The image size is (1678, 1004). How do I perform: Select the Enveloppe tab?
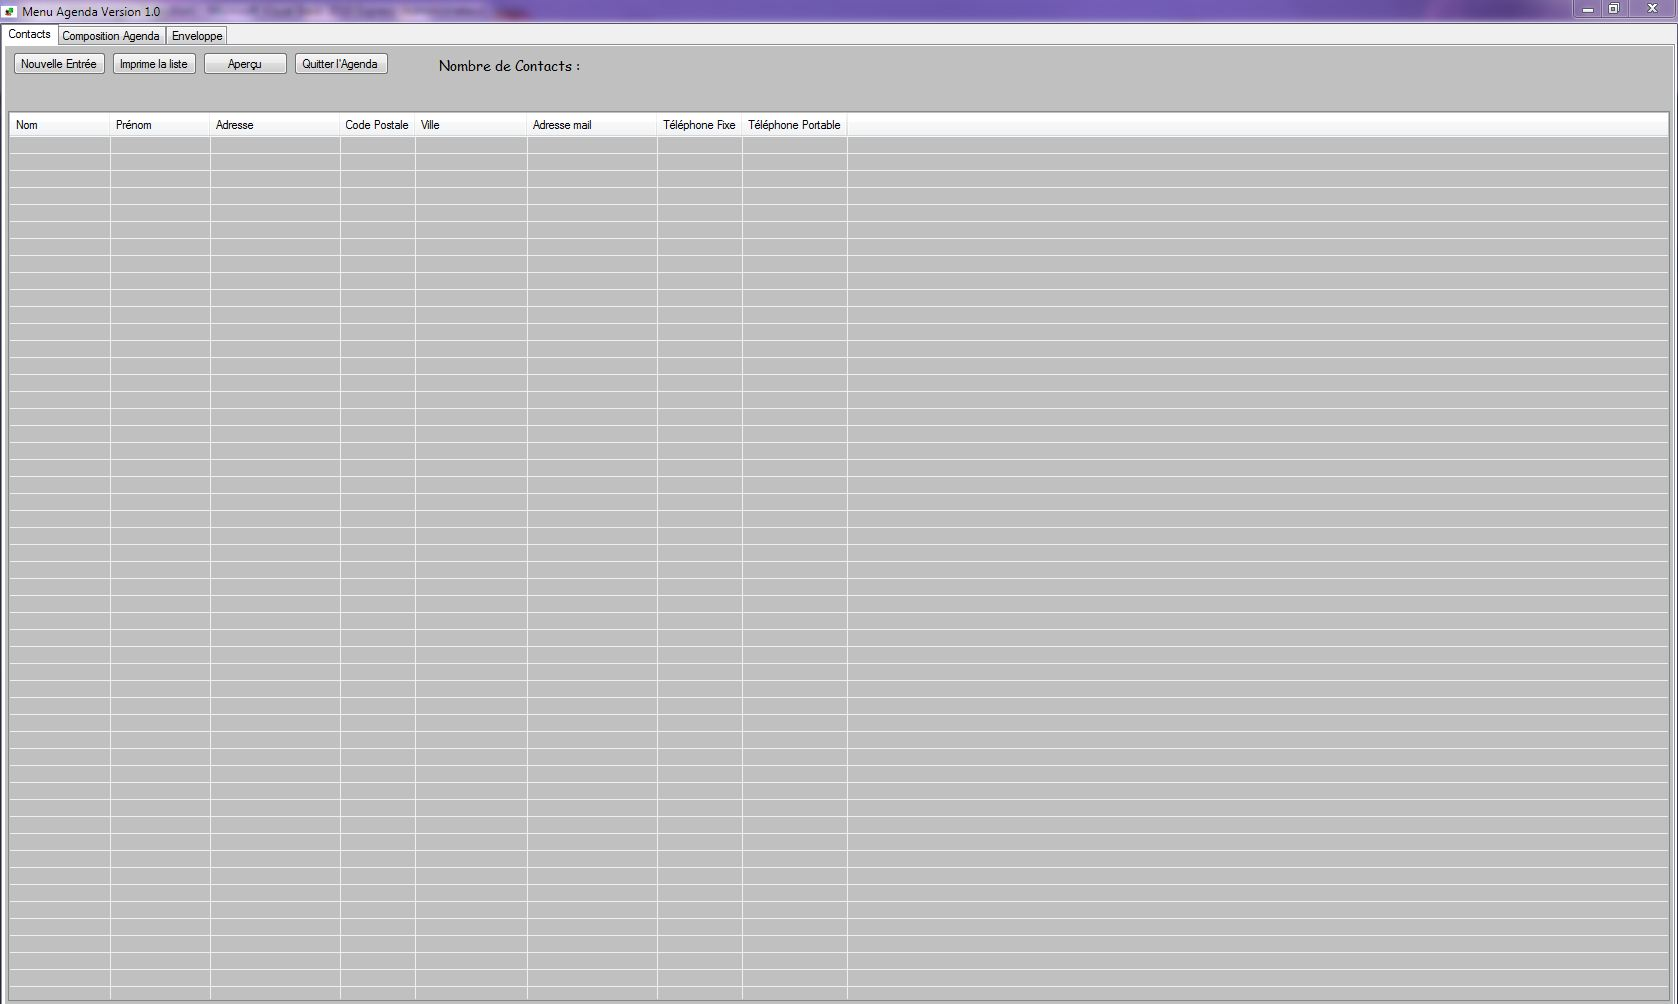[x=197, y=36]
